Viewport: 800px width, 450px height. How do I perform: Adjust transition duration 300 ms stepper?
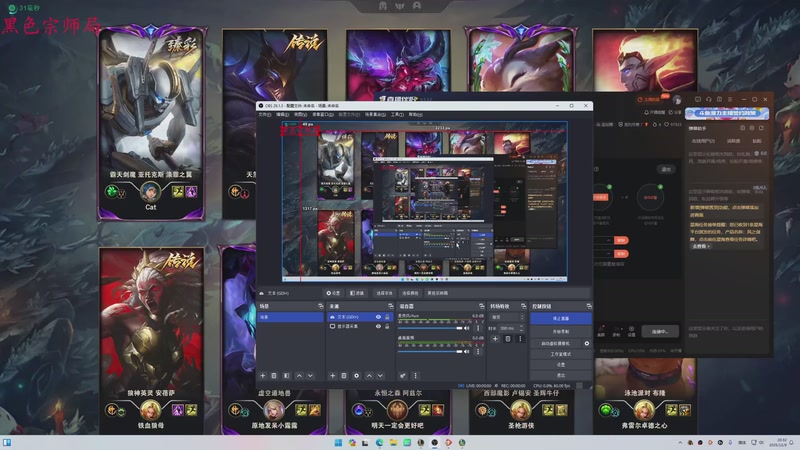point(521,328)
